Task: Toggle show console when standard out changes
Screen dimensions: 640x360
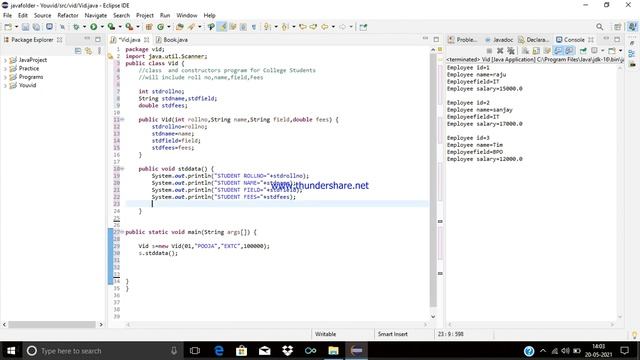Action: 558,51
